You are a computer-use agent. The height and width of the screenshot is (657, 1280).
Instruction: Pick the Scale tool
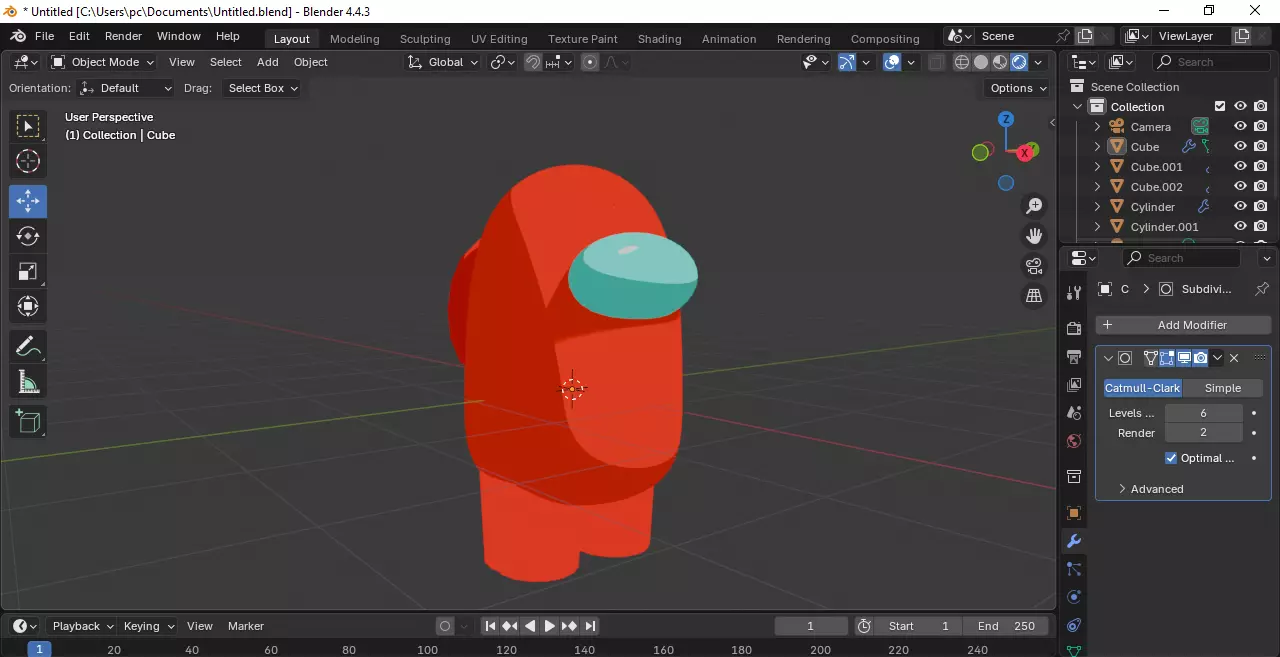tap(28, 271)
